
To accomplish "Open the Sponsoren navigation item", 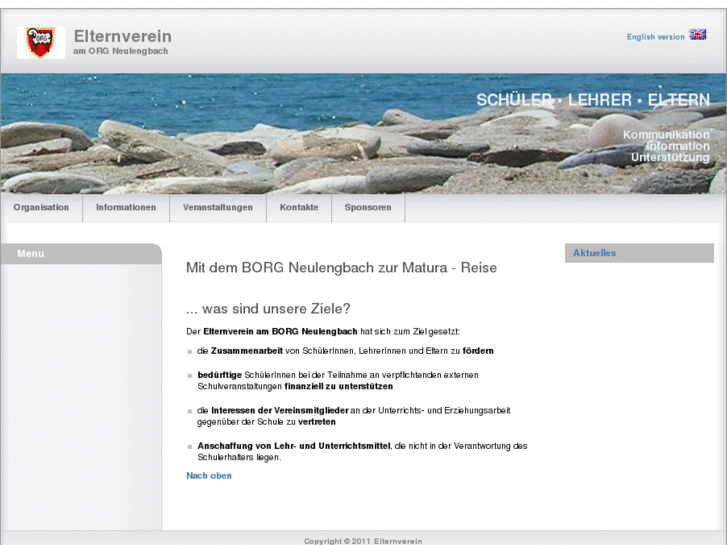I will point(368,207).
